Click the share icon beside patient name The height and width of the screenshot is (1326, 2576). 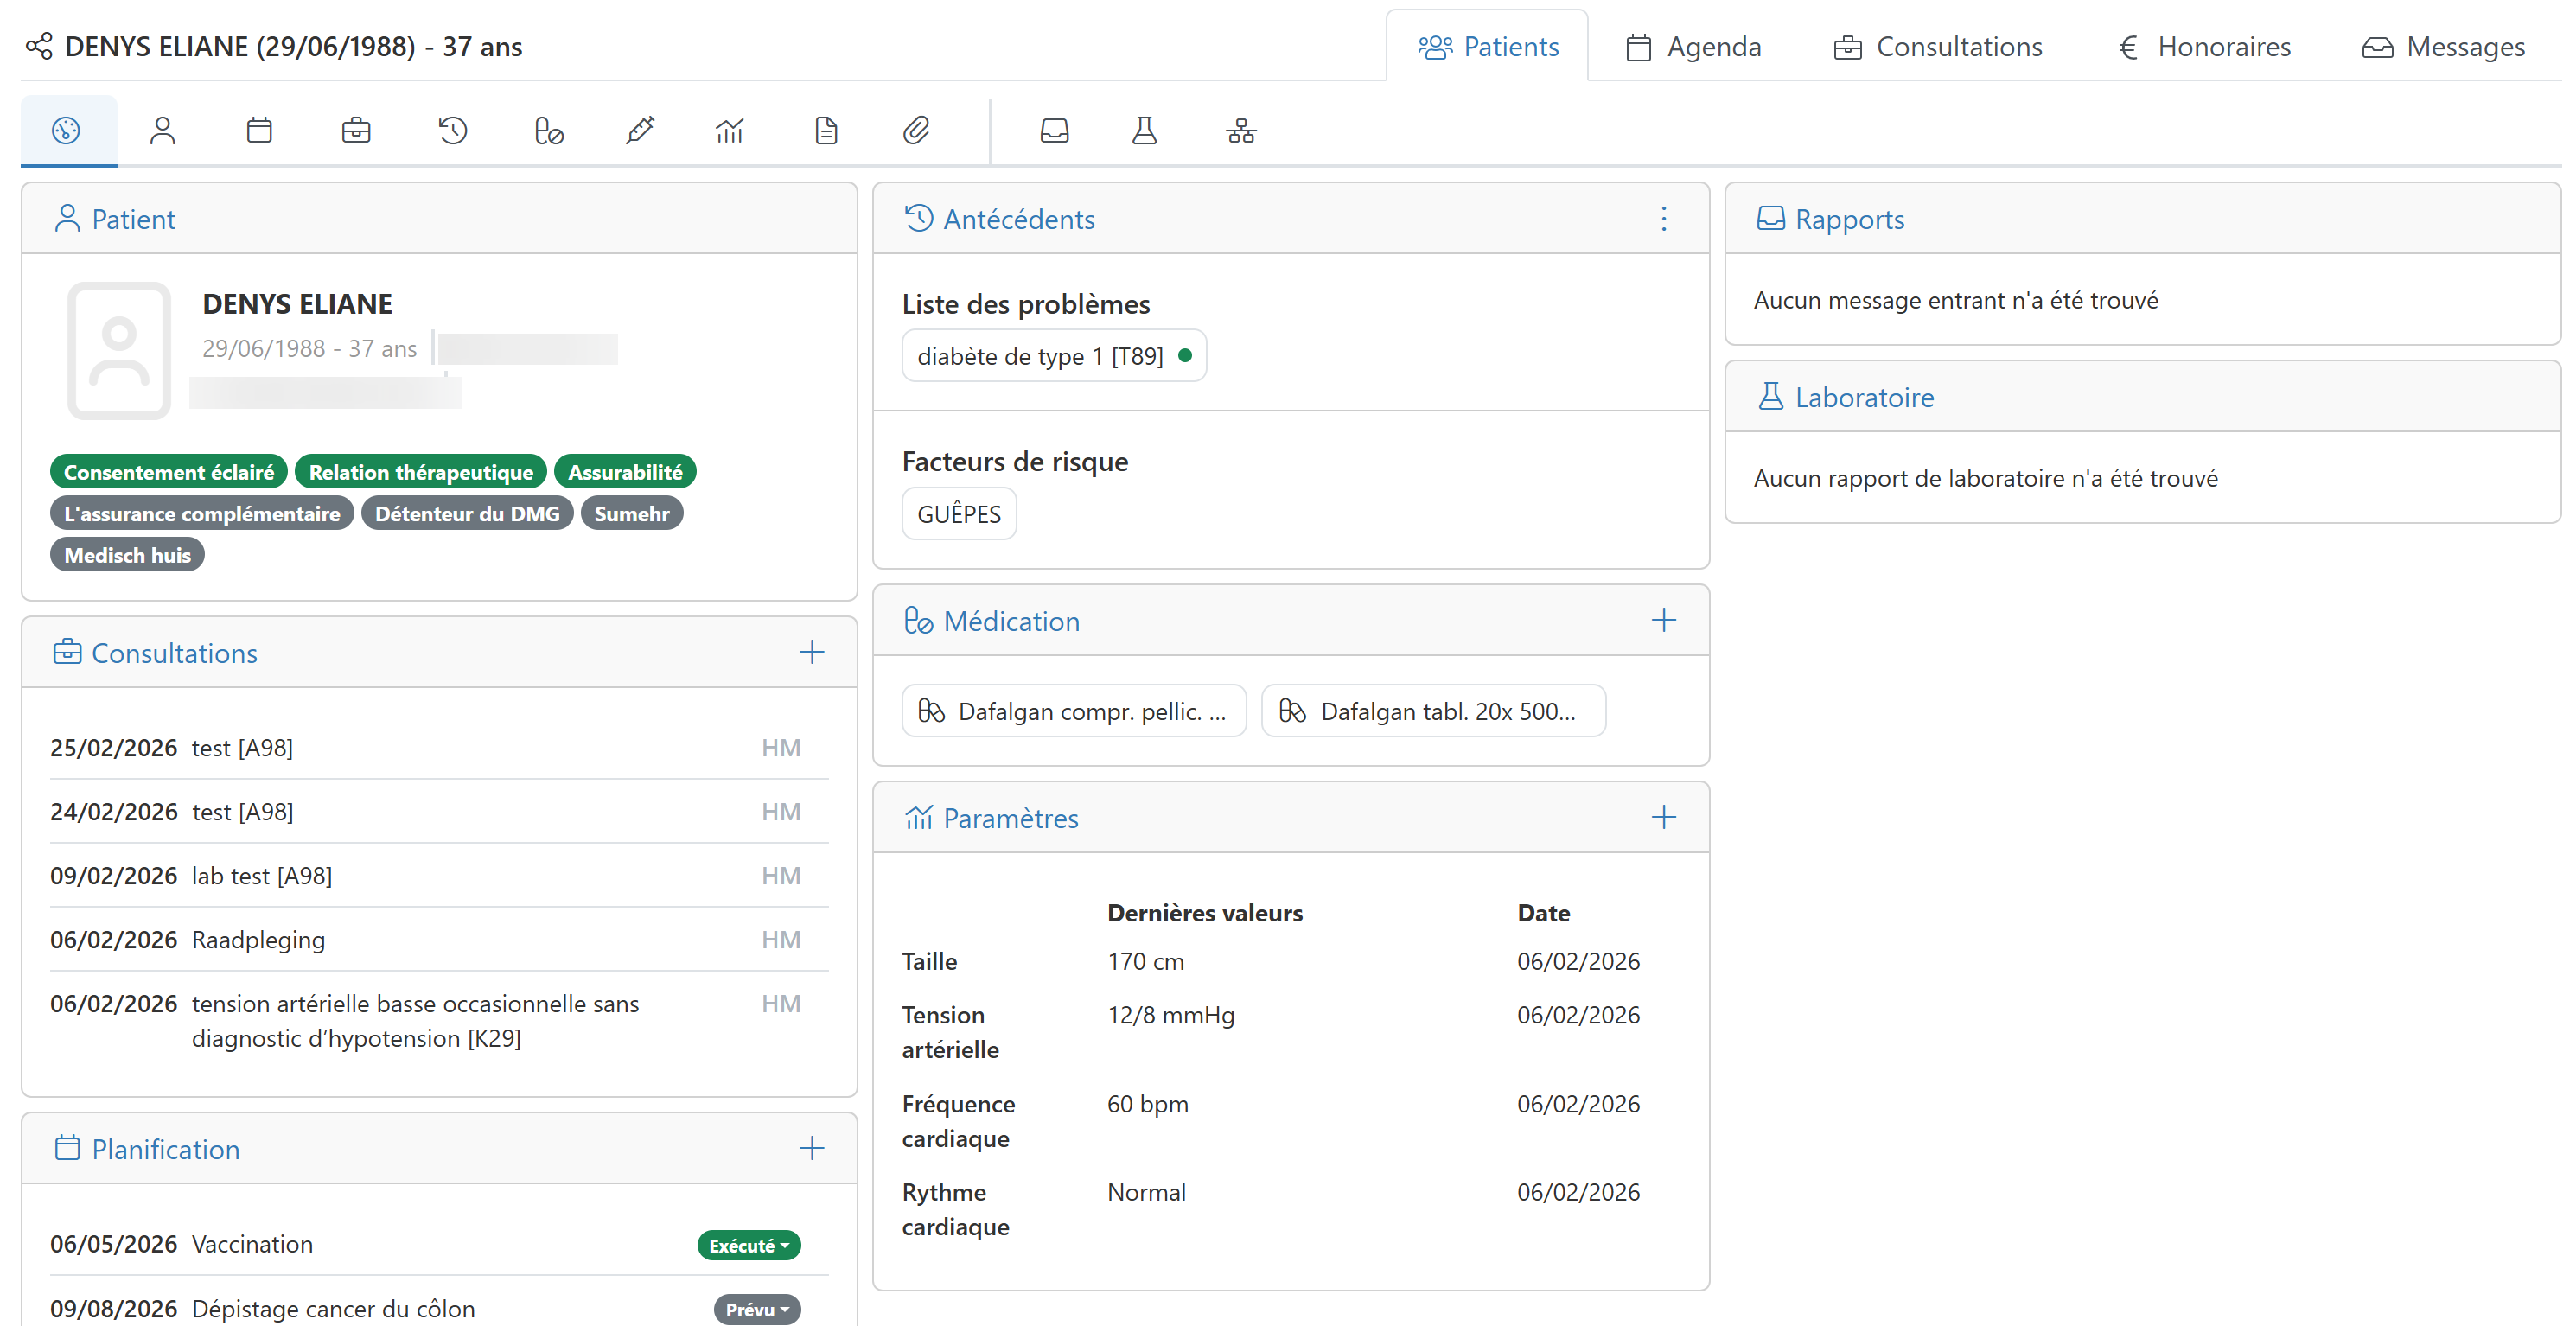coord(39,46)
